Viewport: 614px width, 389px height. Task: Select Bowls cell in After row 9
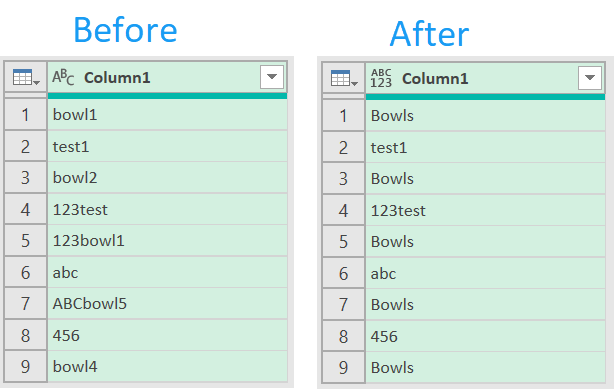point(485,368)
